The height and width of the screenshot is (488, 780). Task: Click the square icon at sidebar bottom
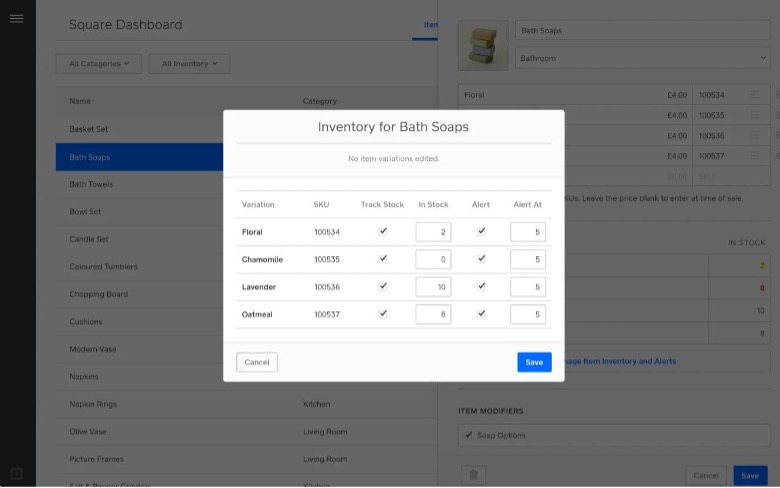16,474
